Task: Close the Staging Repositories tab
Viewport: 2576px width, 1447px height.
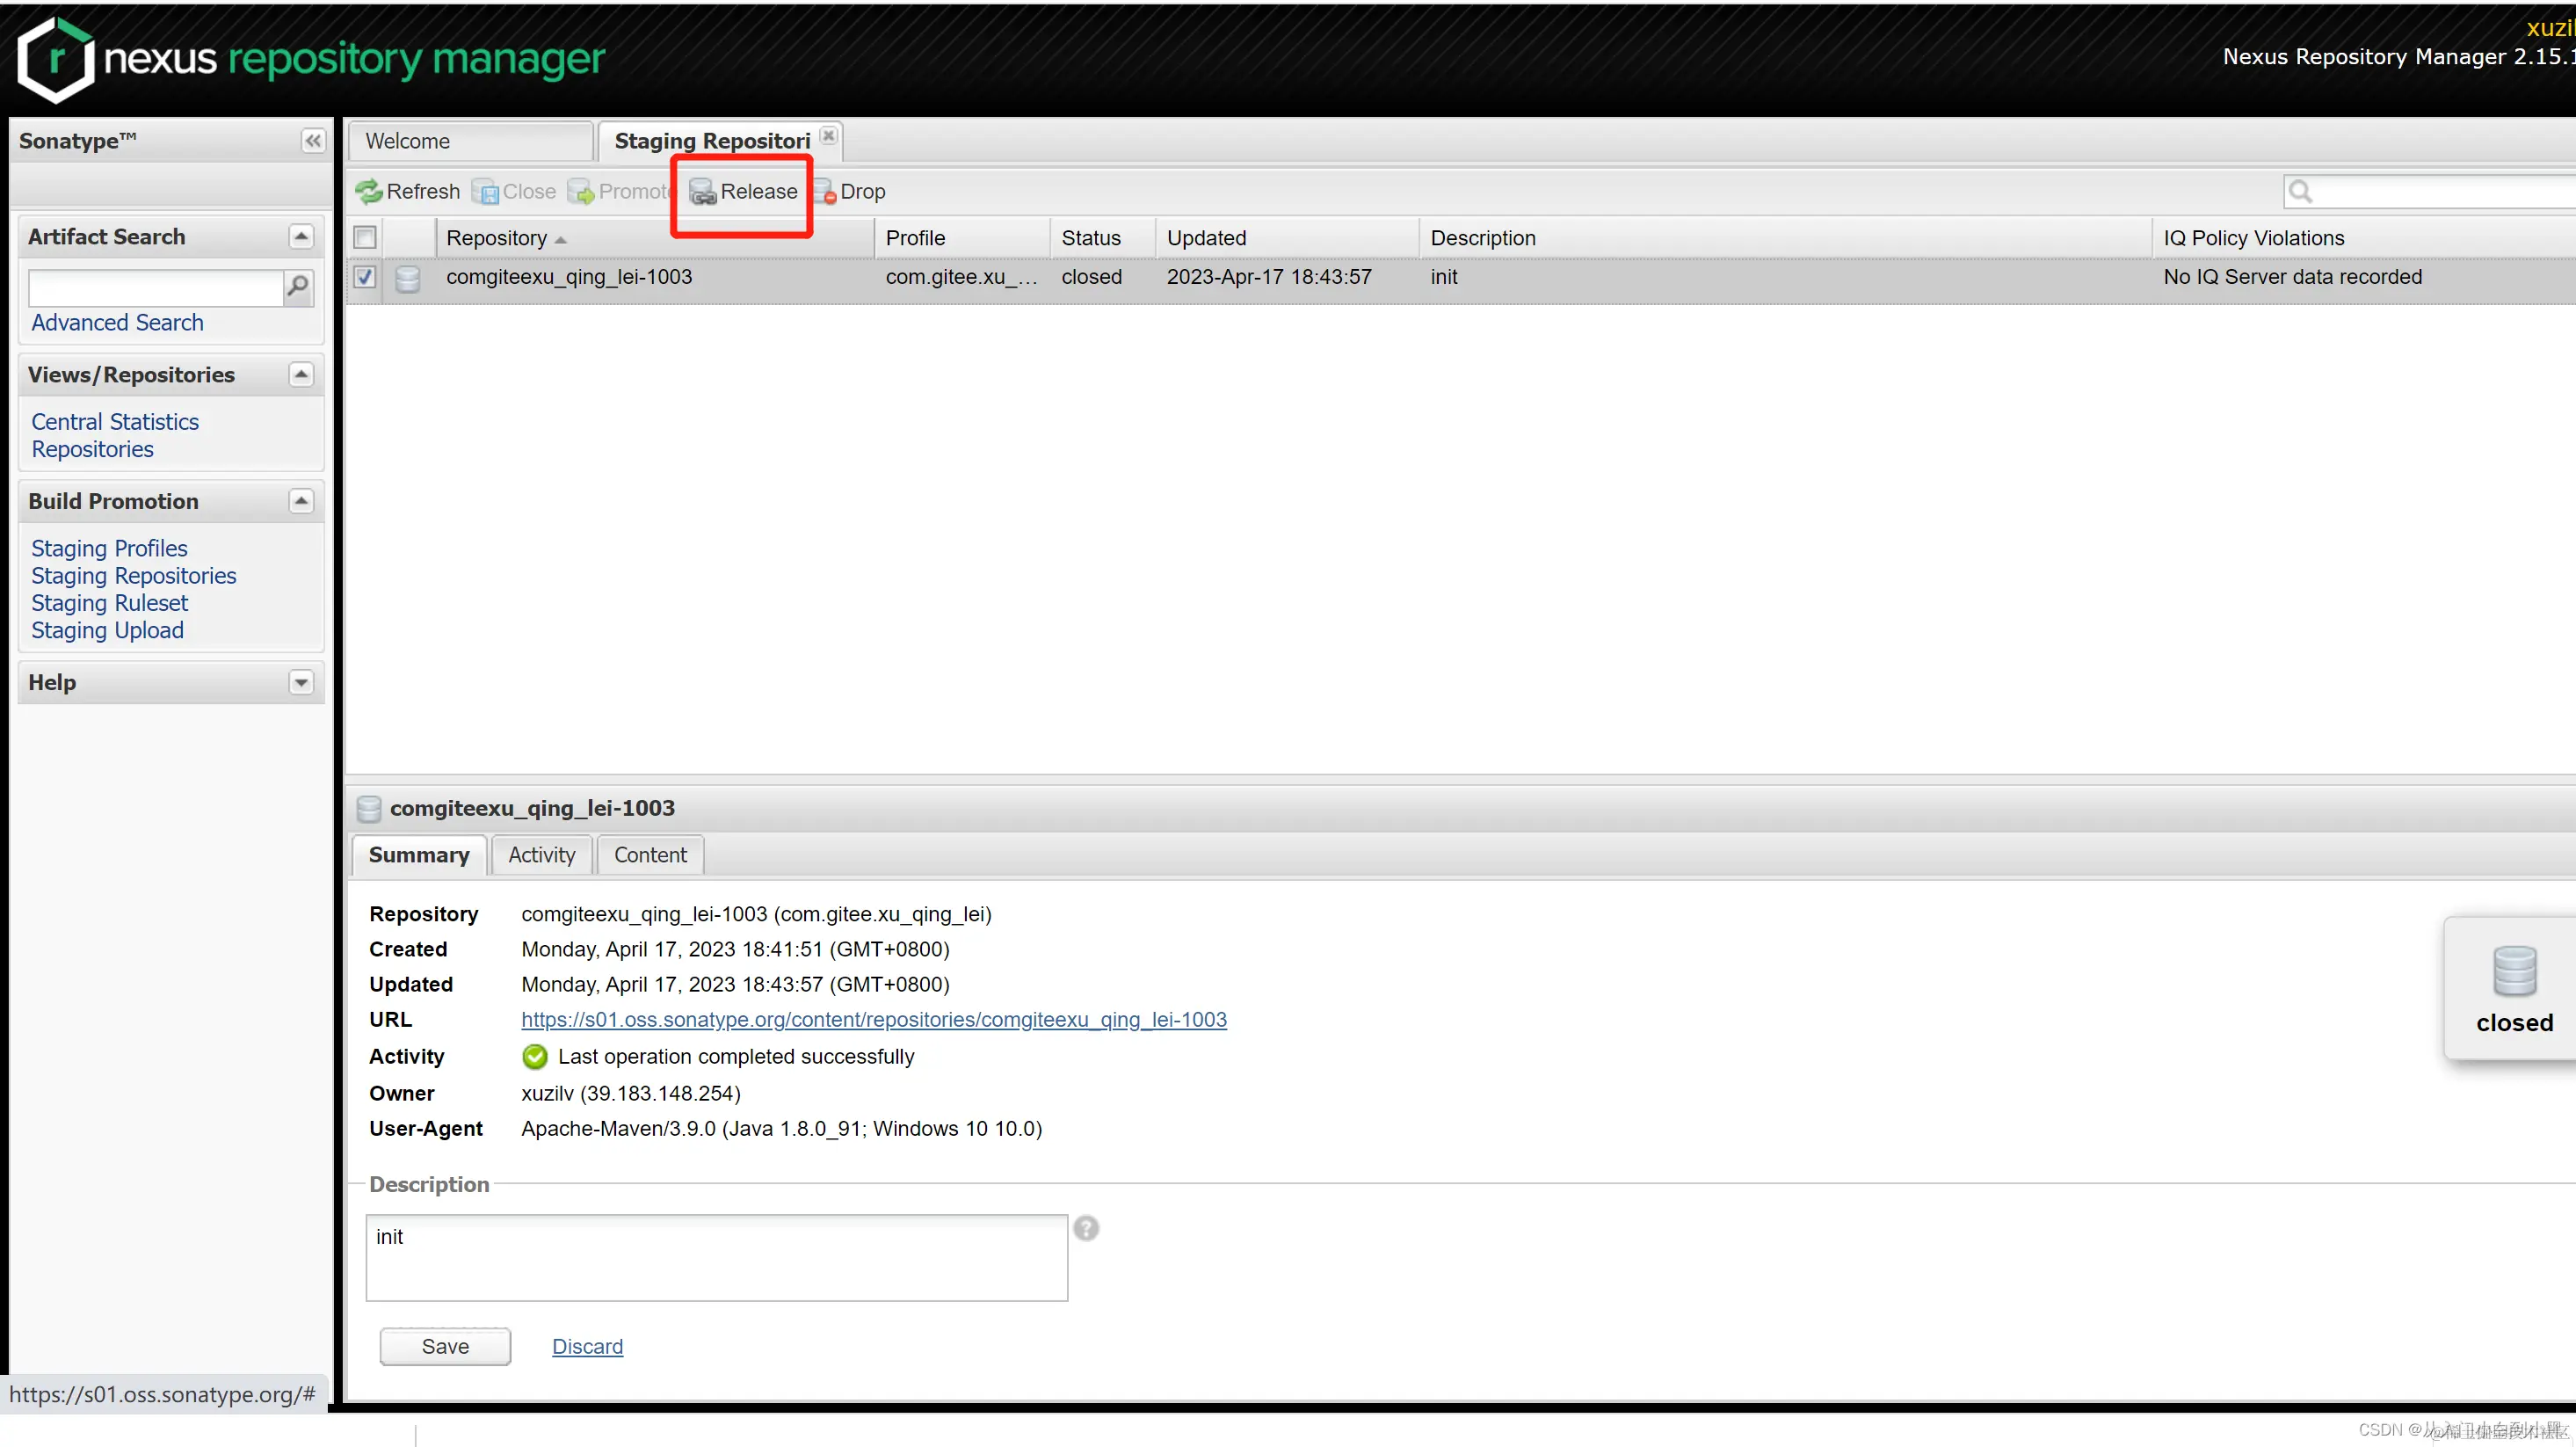Action: pos(828,135)
